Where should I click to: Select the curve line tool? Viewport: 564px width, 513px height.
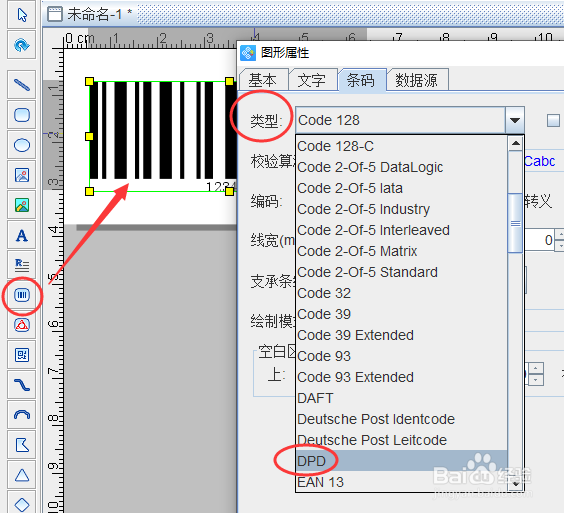click(x=22, y=385)
